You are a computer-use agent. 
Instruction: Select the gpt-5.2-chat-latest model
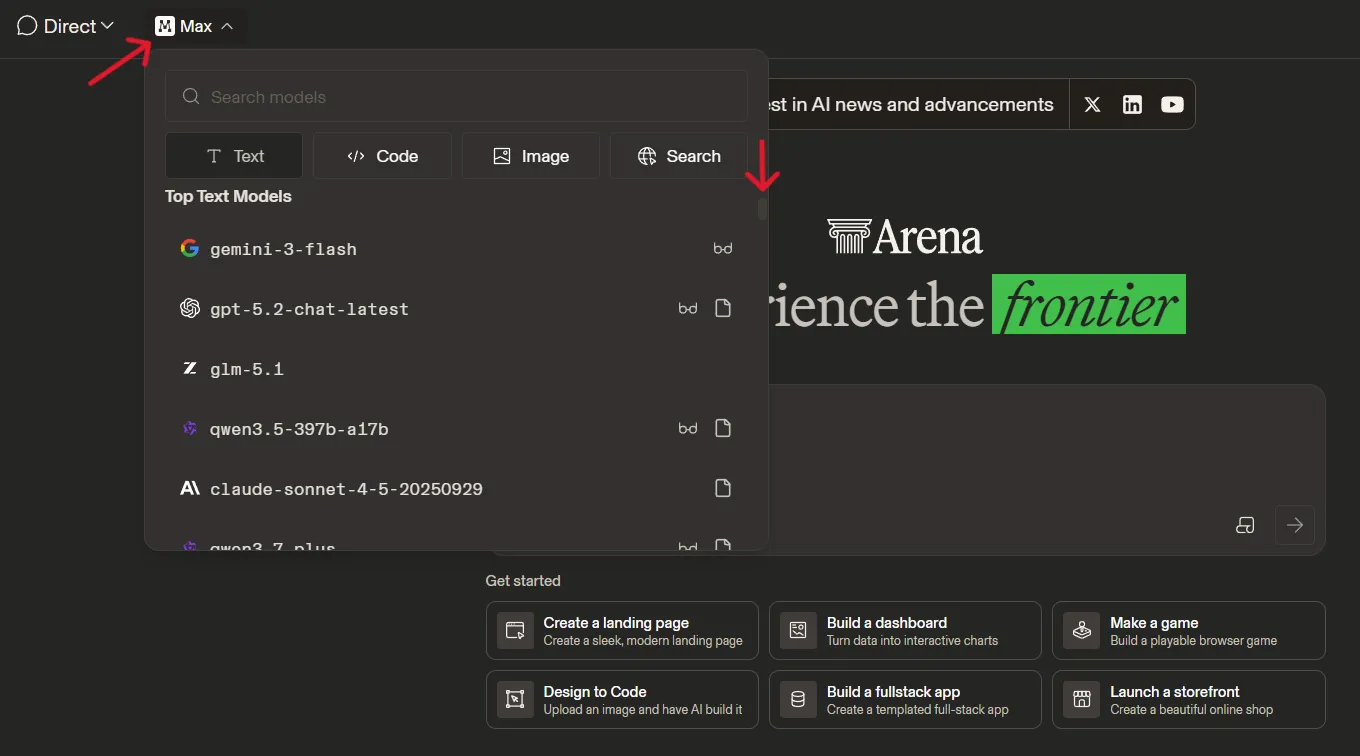click(456, 309)
